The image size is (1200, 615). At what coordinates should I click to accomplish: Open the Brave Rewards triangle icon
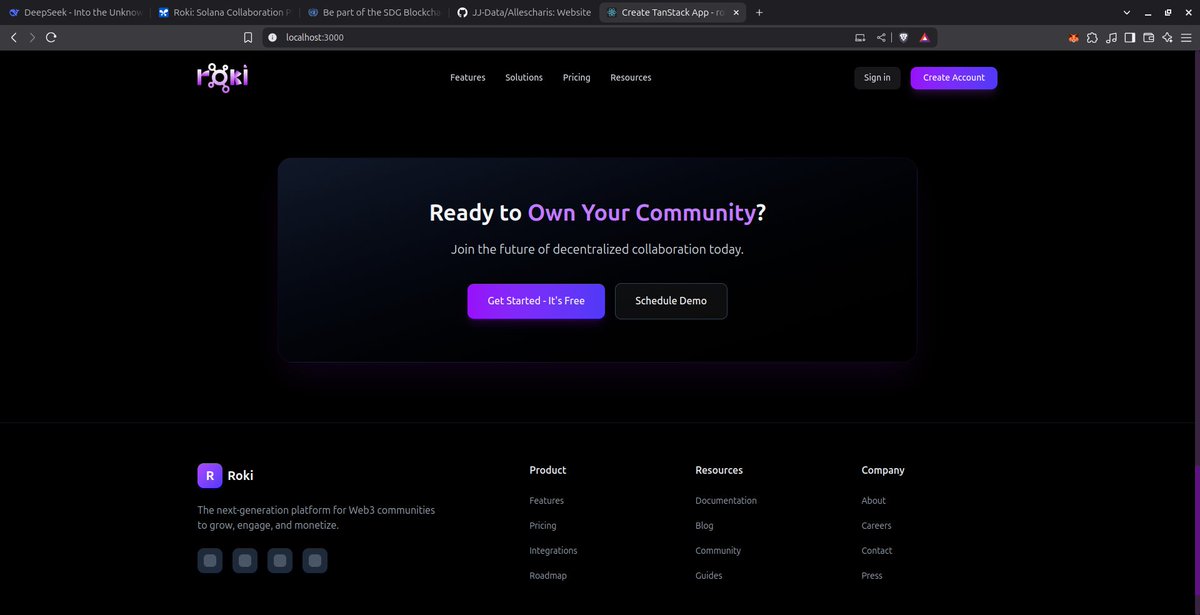(x=925, y=37)
